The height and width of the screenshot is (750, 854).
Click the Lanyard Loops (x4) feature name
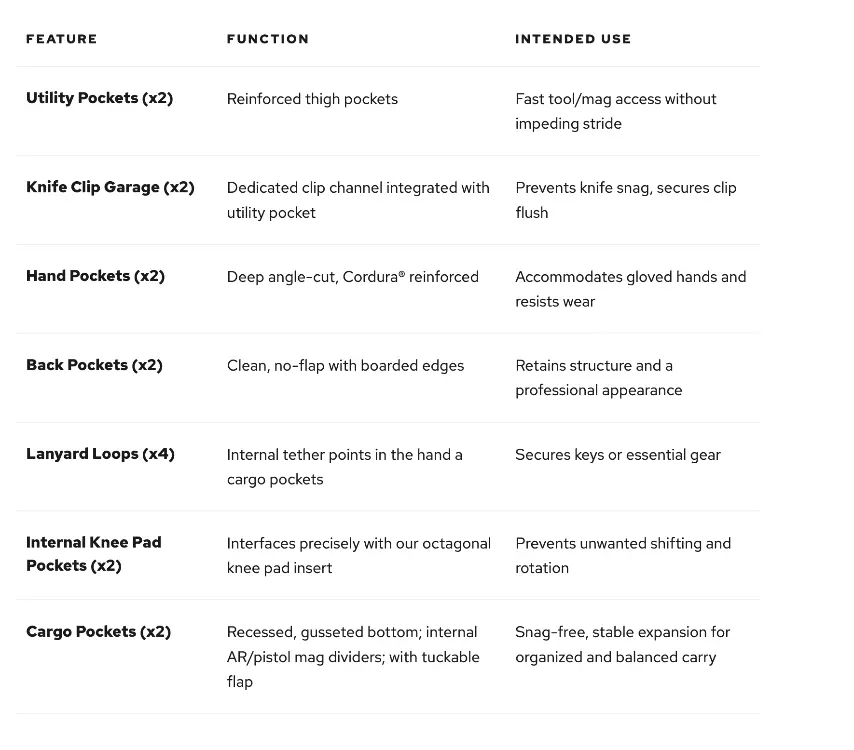click(100, 454)
